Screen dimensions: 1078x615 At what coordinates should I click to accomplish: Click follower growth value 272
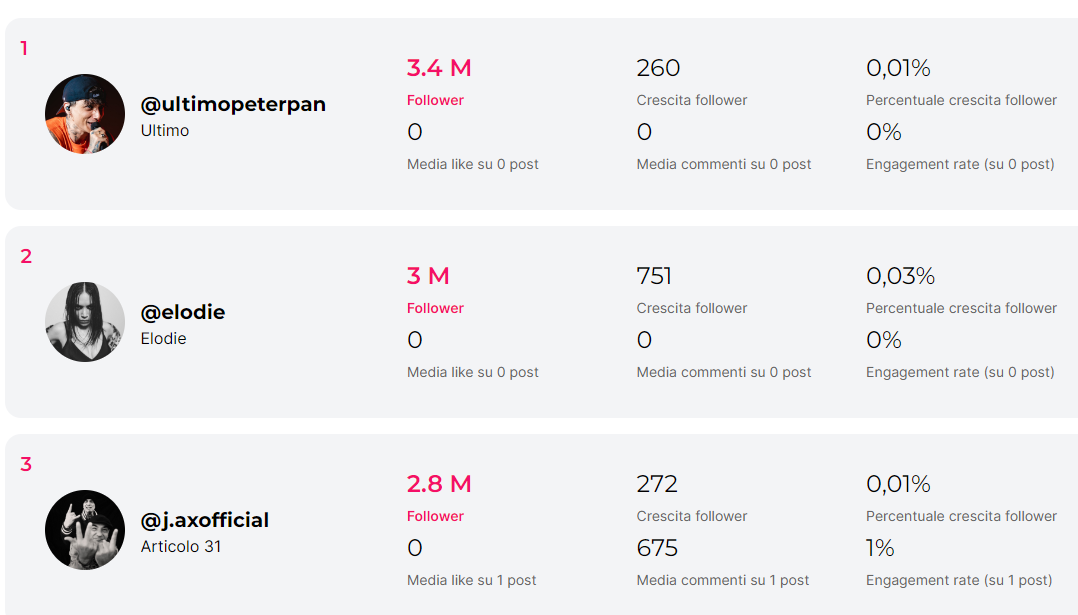(657, 484)
